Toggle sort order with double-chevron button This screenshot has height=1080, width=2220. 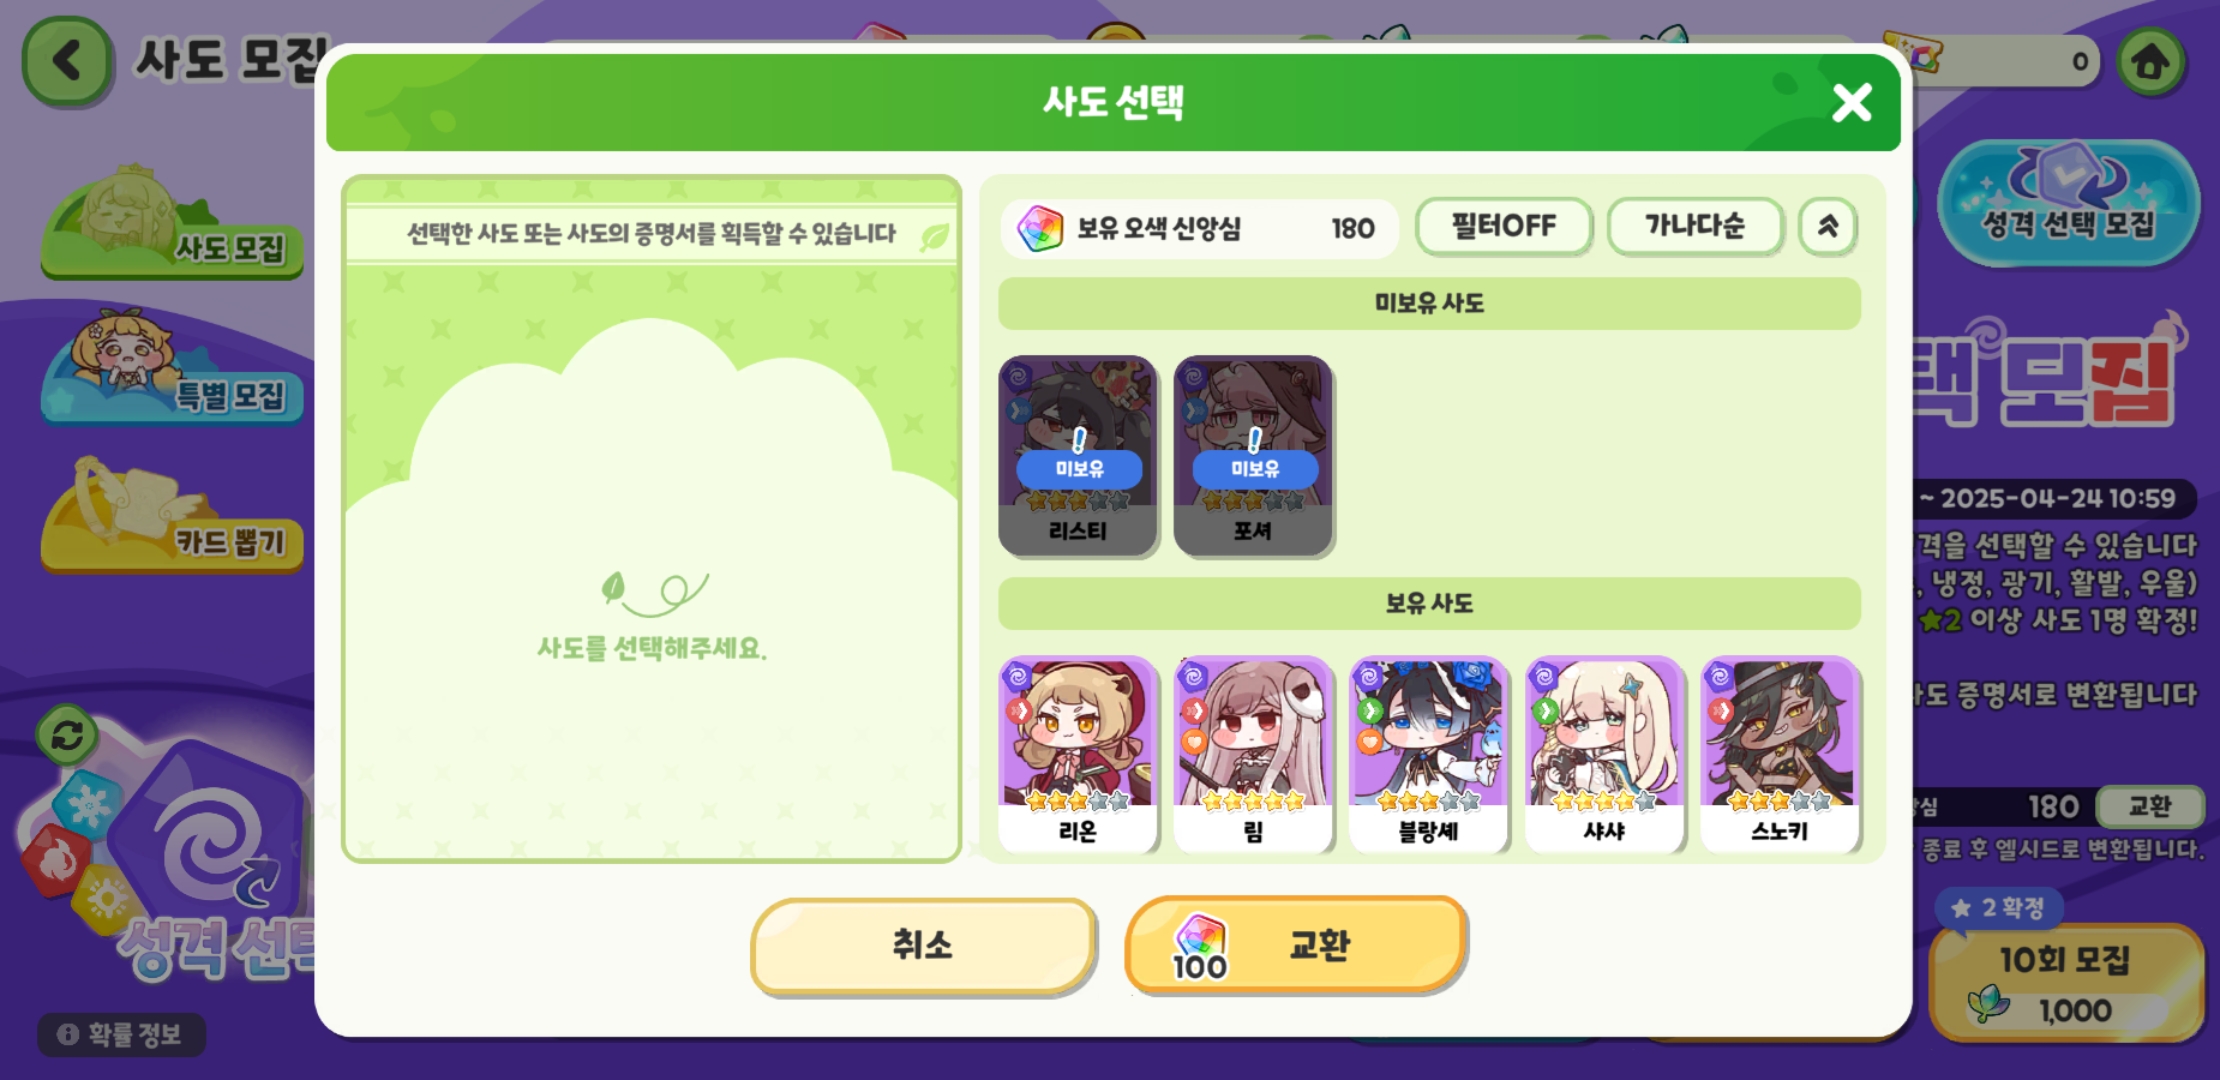1828,227
